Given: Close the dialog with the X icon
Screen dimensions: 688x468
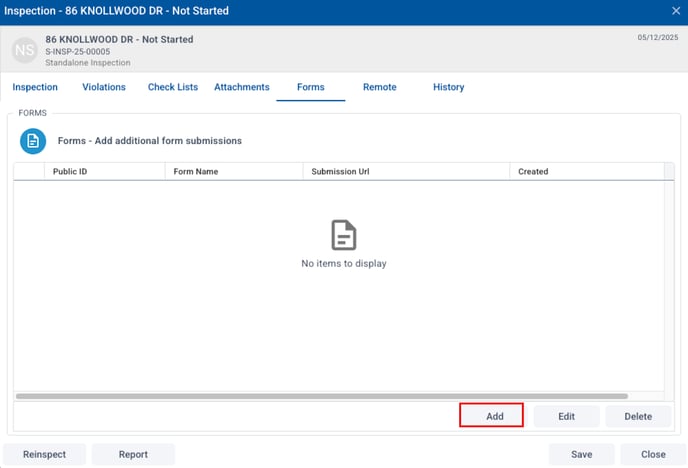Looking at the screenshot, I should (675, 11).
